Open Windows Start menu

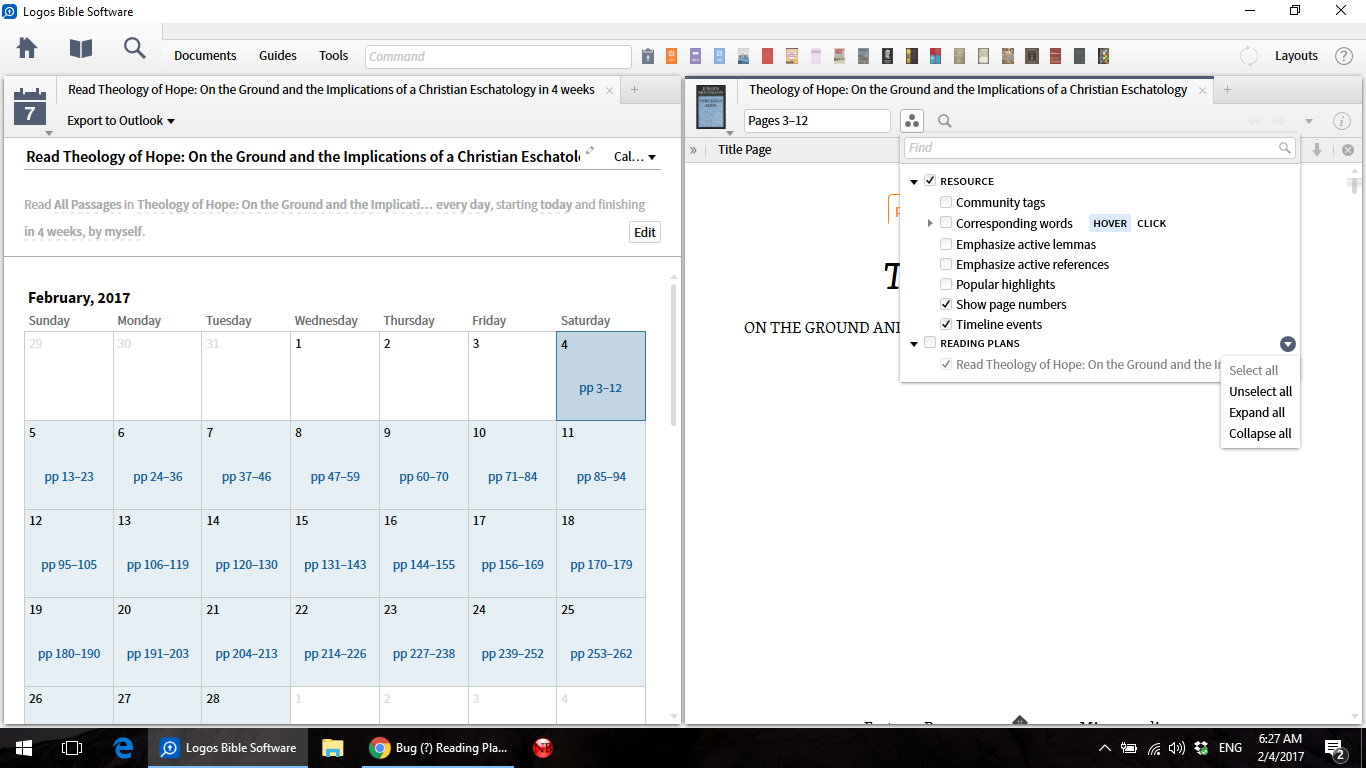click(x=23, y=747)
